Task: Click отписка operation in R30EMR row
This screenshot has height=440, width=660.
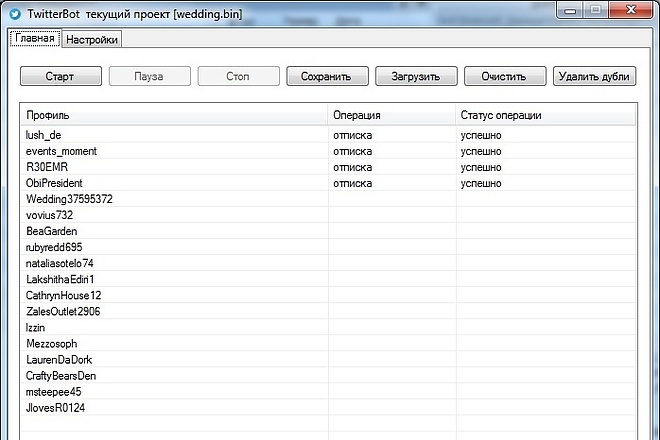Action: pos(353,168)
